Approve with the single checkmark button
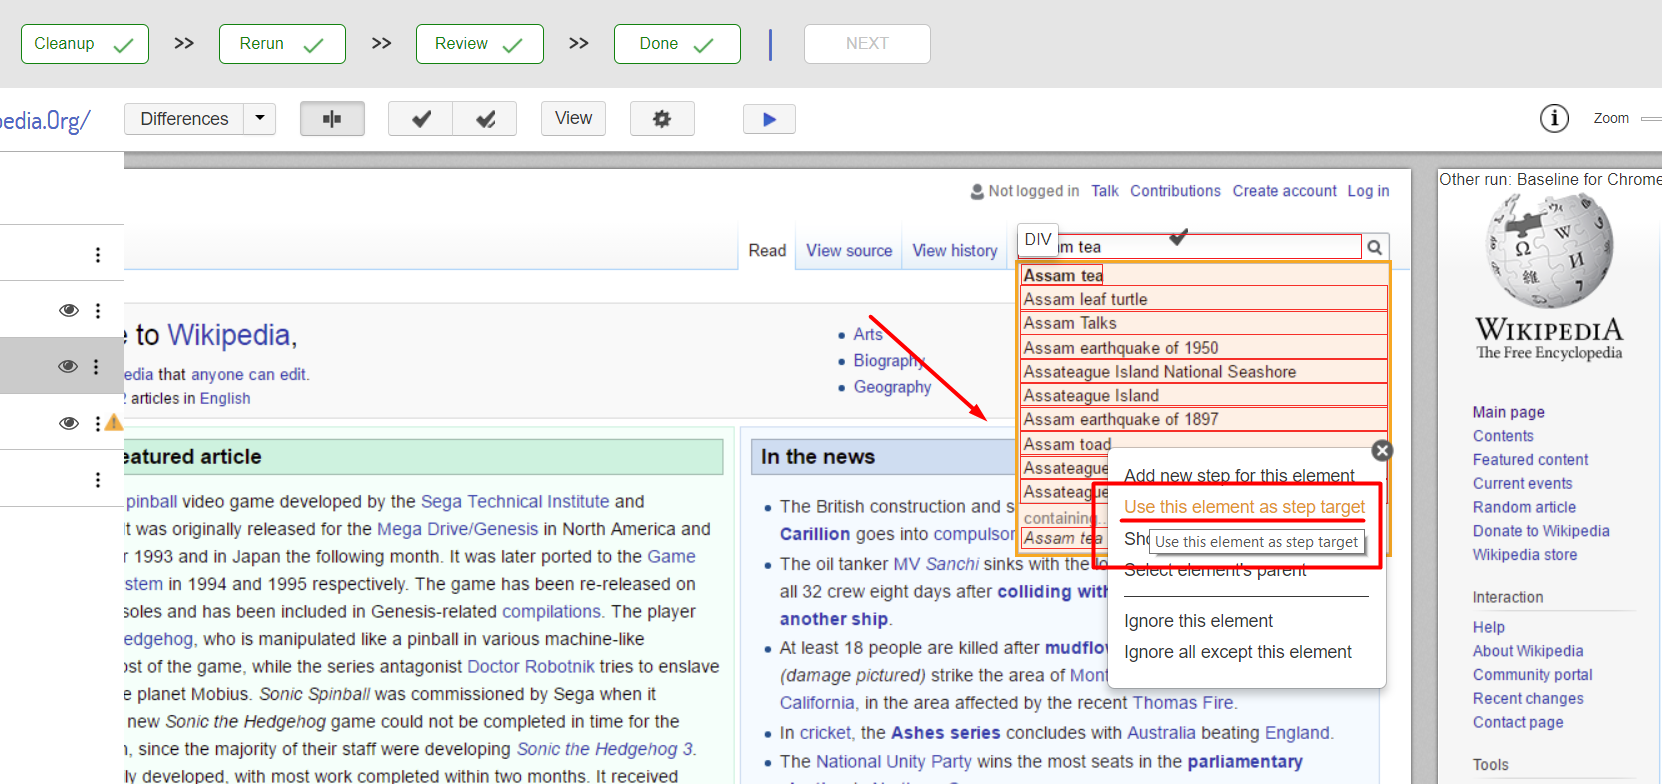This screenshot has width=1662, height=784. pos(421,119)
